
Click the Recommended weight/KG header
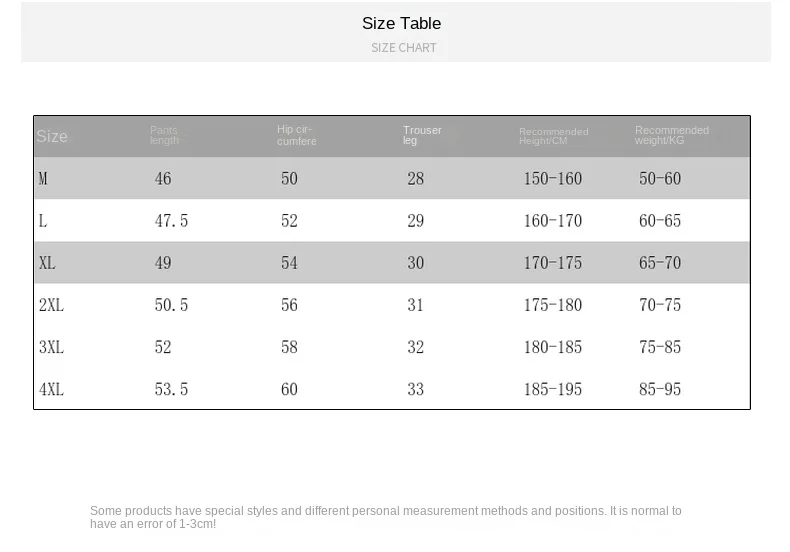(x=671, y=136)
